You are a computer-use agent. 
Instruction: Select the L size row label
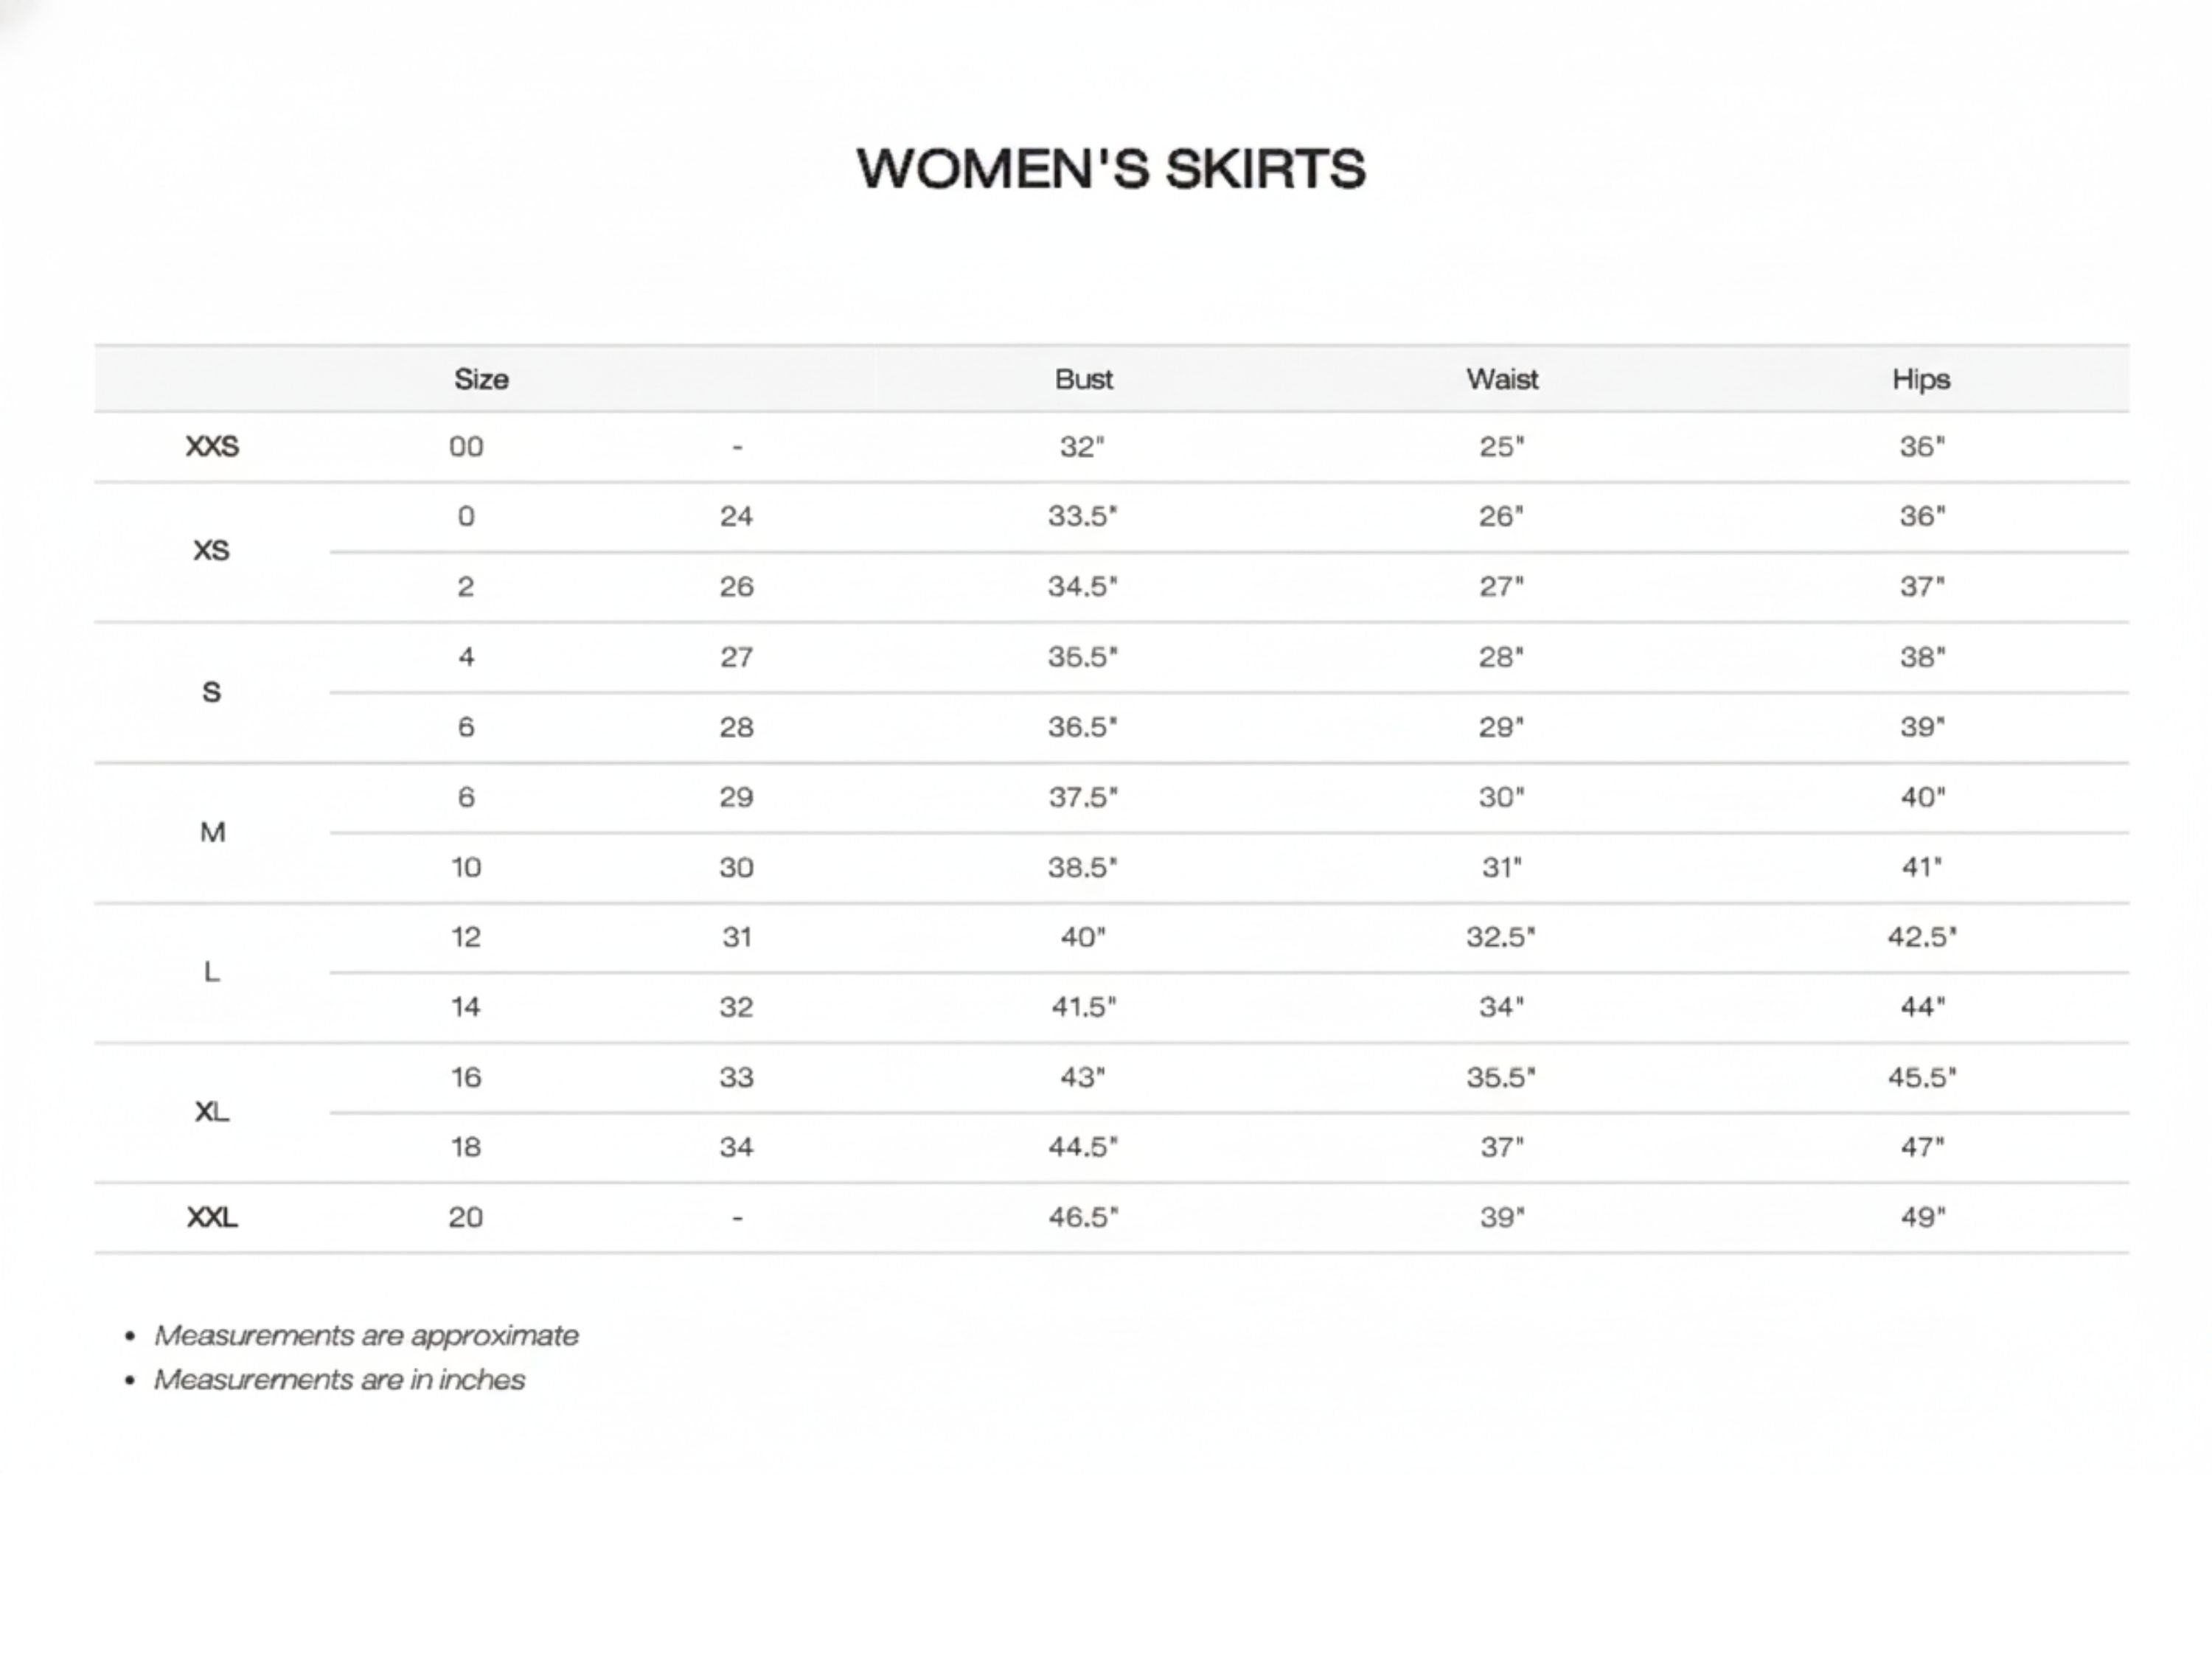211,972
